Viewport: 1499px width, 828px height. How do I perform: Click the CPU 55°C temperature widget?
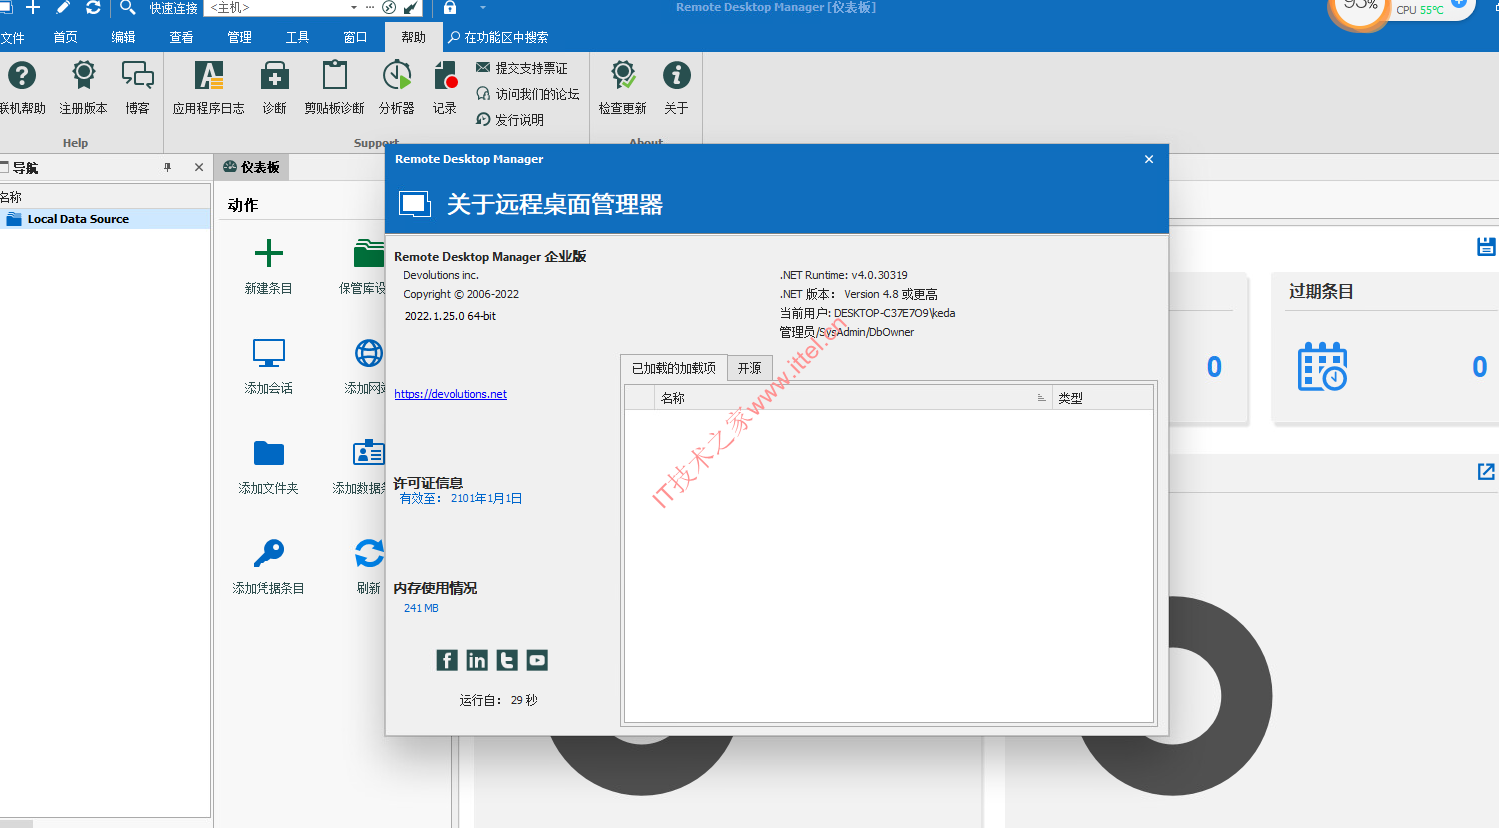tap(1420, 9)
